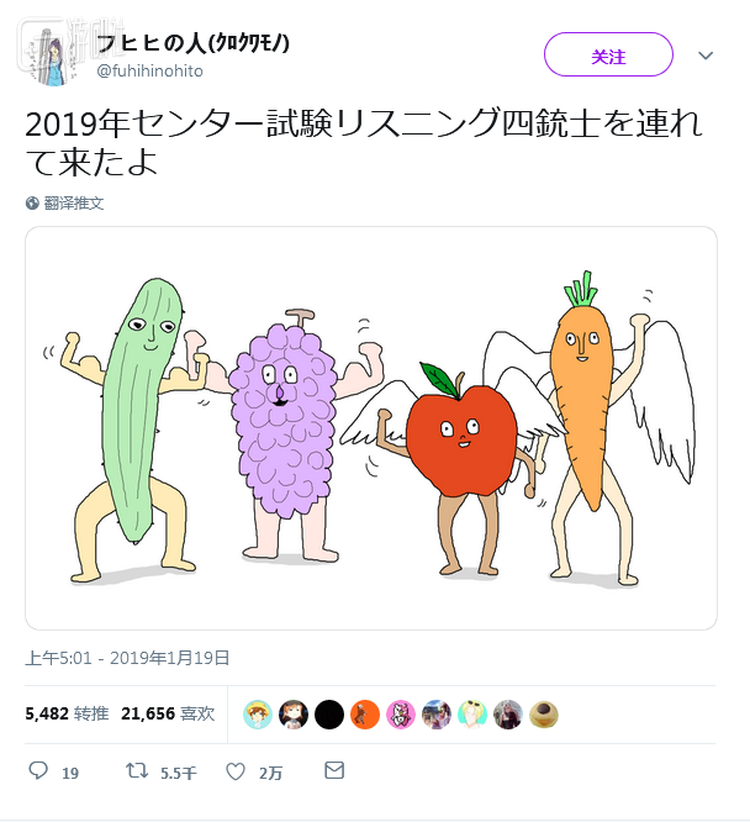
Task: Click the globe icon beside translate tweet
Action: point(33,203)
